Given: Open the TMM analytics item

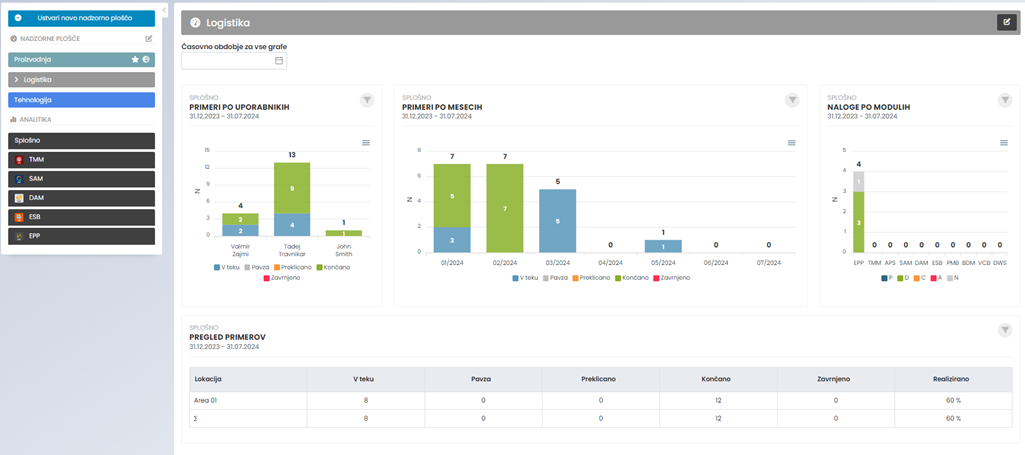Looking at the screenshot, I should click(81, 160).
